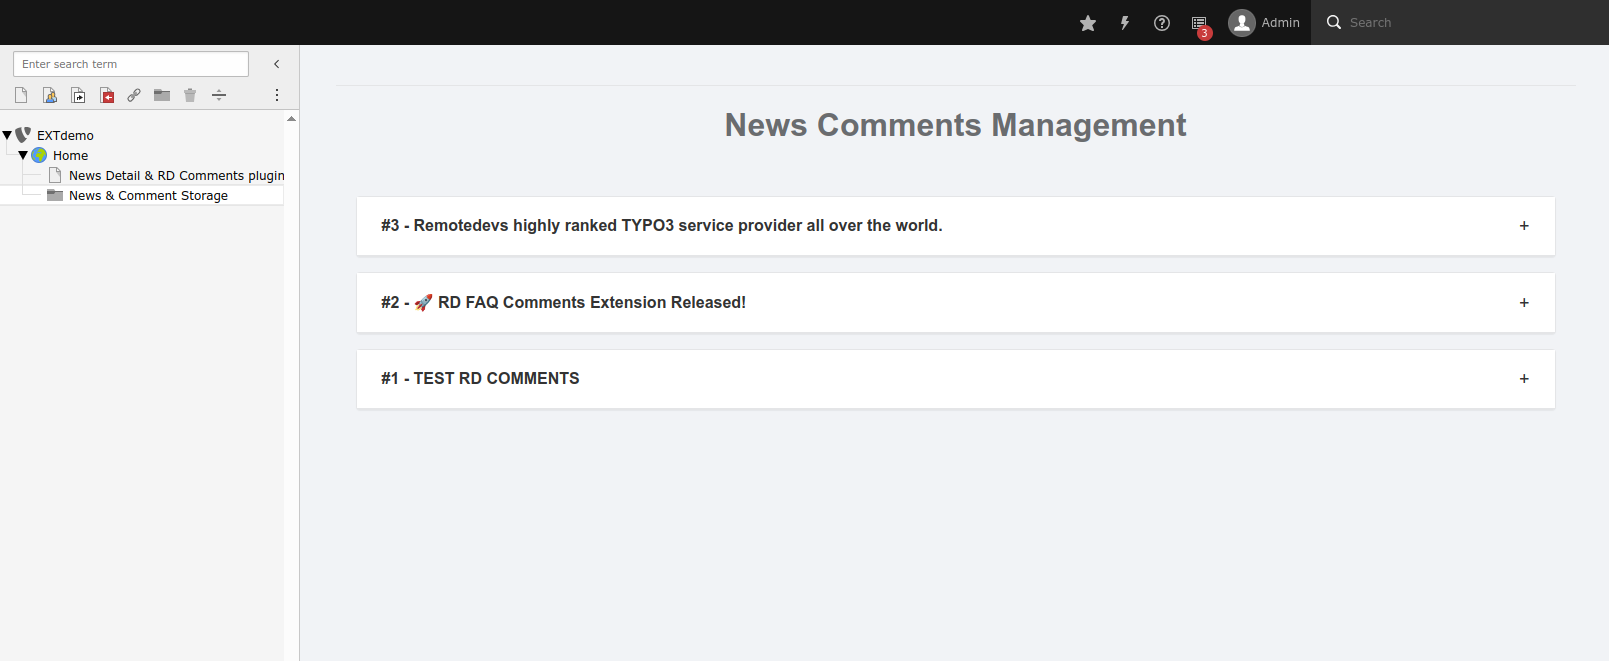Viewport: 1609px width, 661px height.
Task: Expand news item #1 with plus icon
Action: [1524, 378]
